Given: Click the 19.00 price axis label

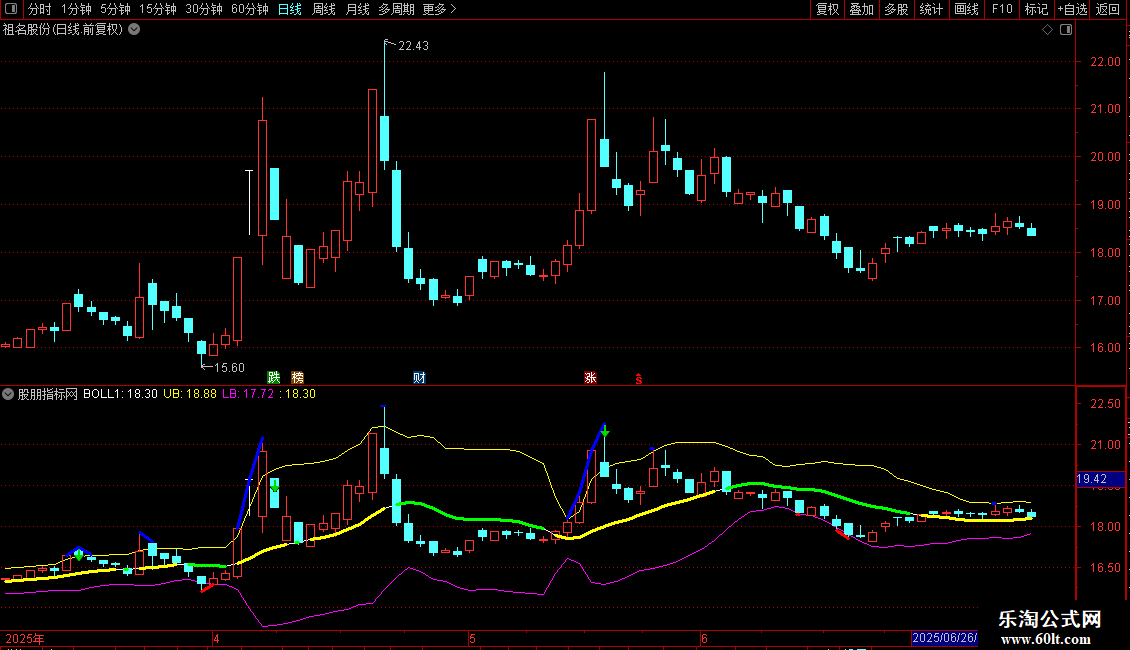Looking at the screenshot, I should (1105, 205).
